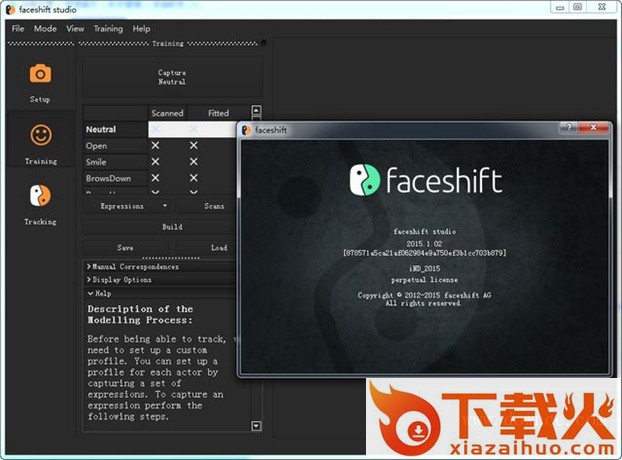Image resolution: width=622 pixels, height=460 pixels.
Task: Expand the Manual Correspondences section
Action: tap(133, 267)
